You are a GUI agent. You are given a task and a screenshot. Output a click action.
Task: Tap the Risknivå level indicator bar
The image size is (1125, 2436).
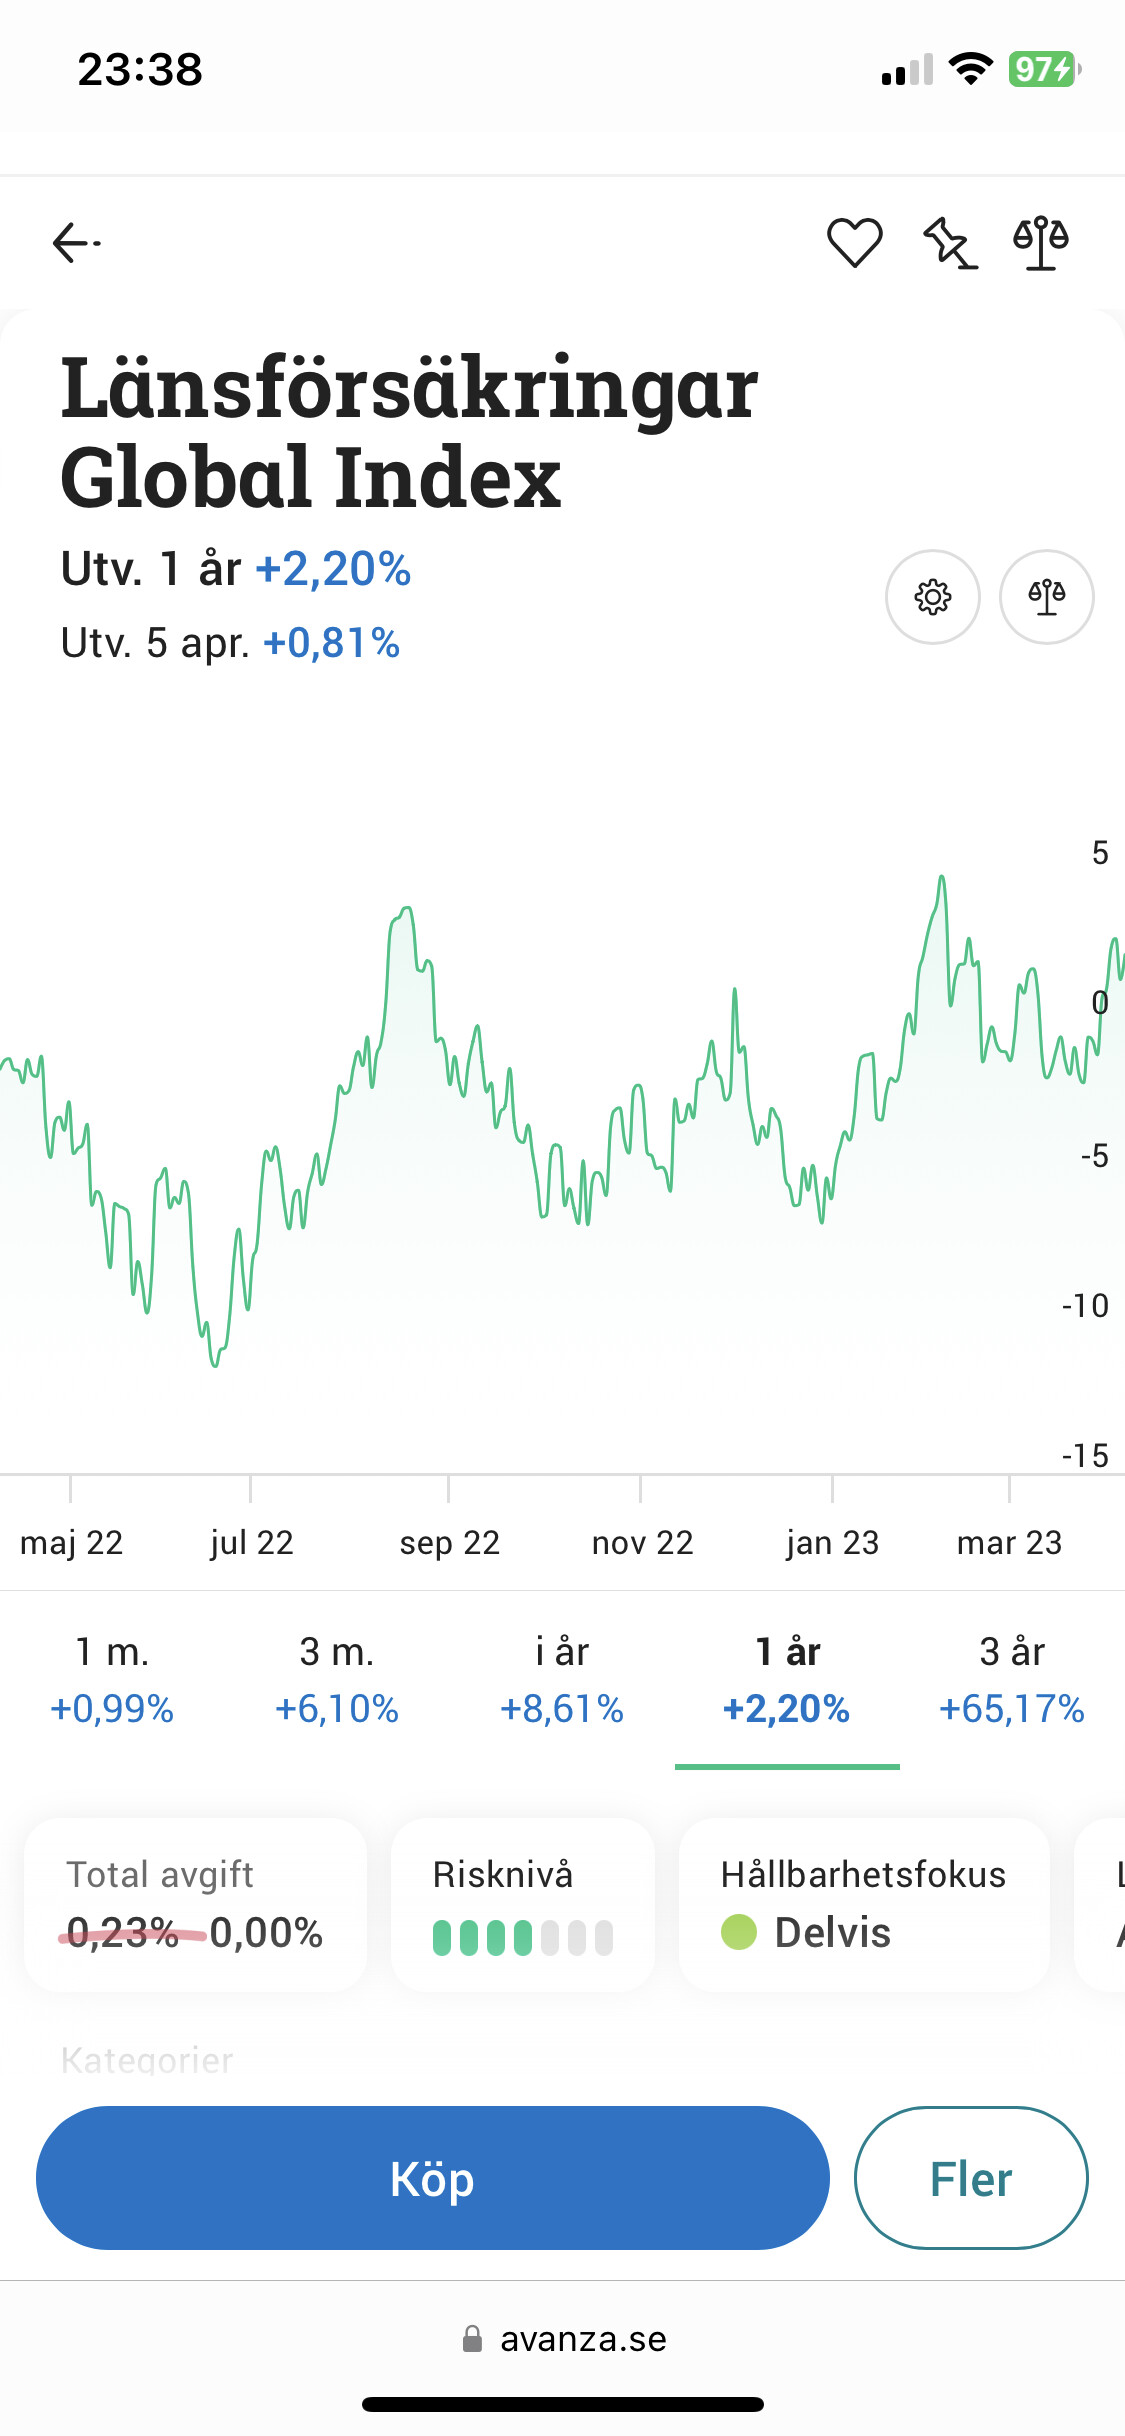coord(522,1937)
